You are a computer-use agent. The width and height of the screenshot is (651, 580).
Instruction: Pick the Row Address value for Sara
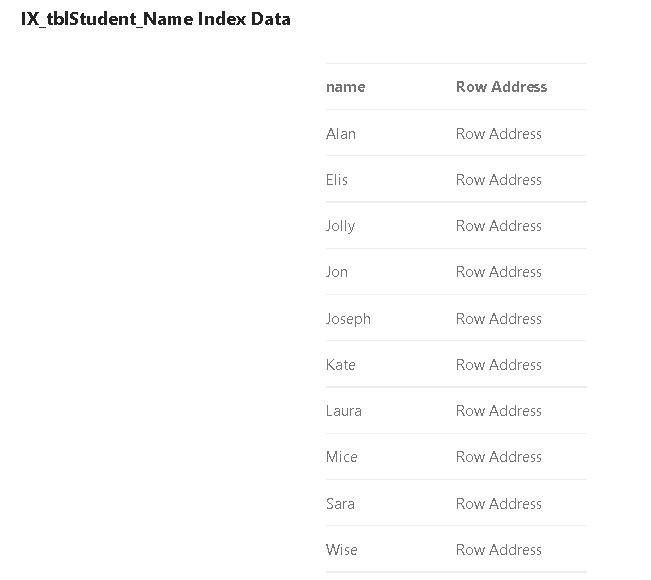[499, 504]
